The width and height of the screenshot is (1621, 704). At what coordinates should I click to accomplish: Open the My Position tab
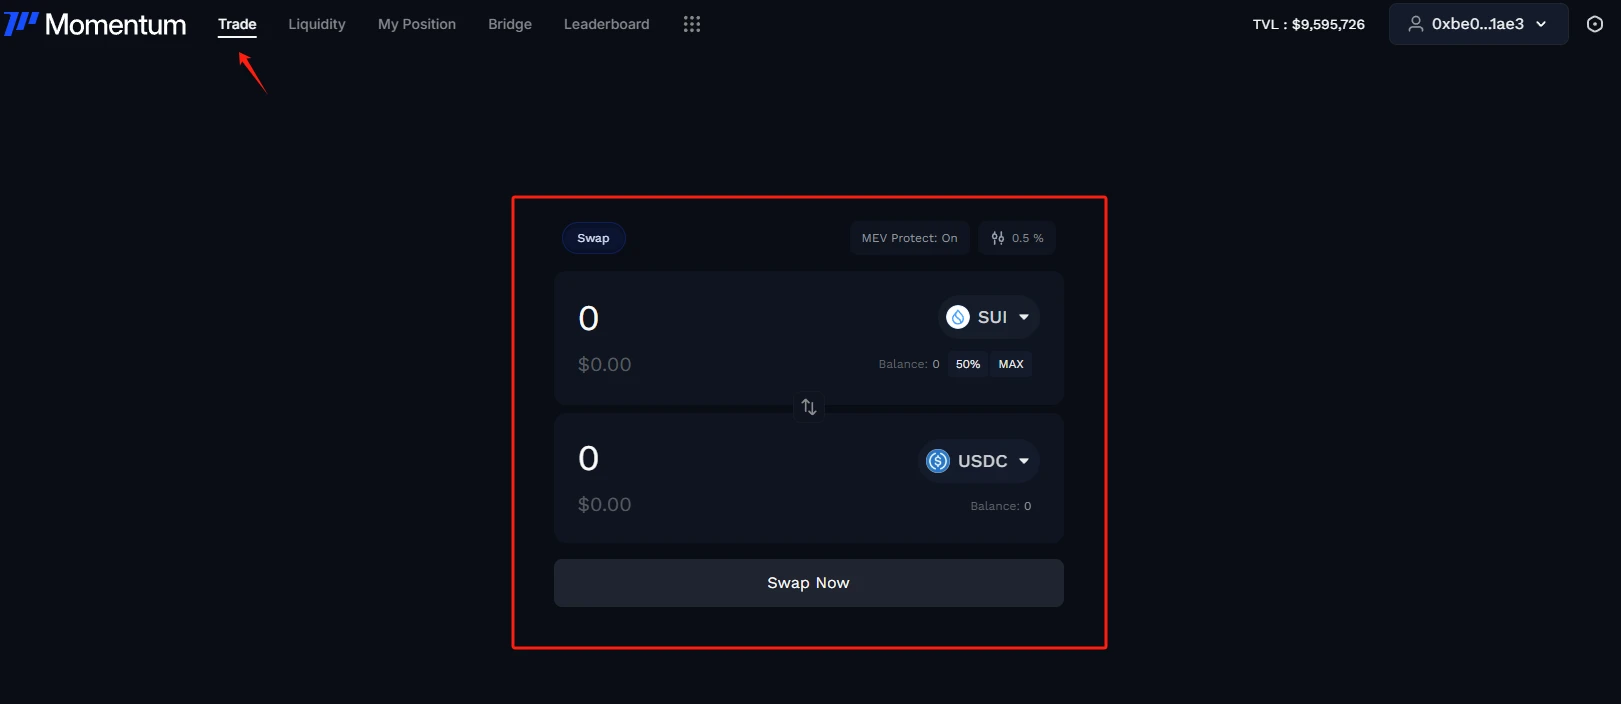pos(417,24)
